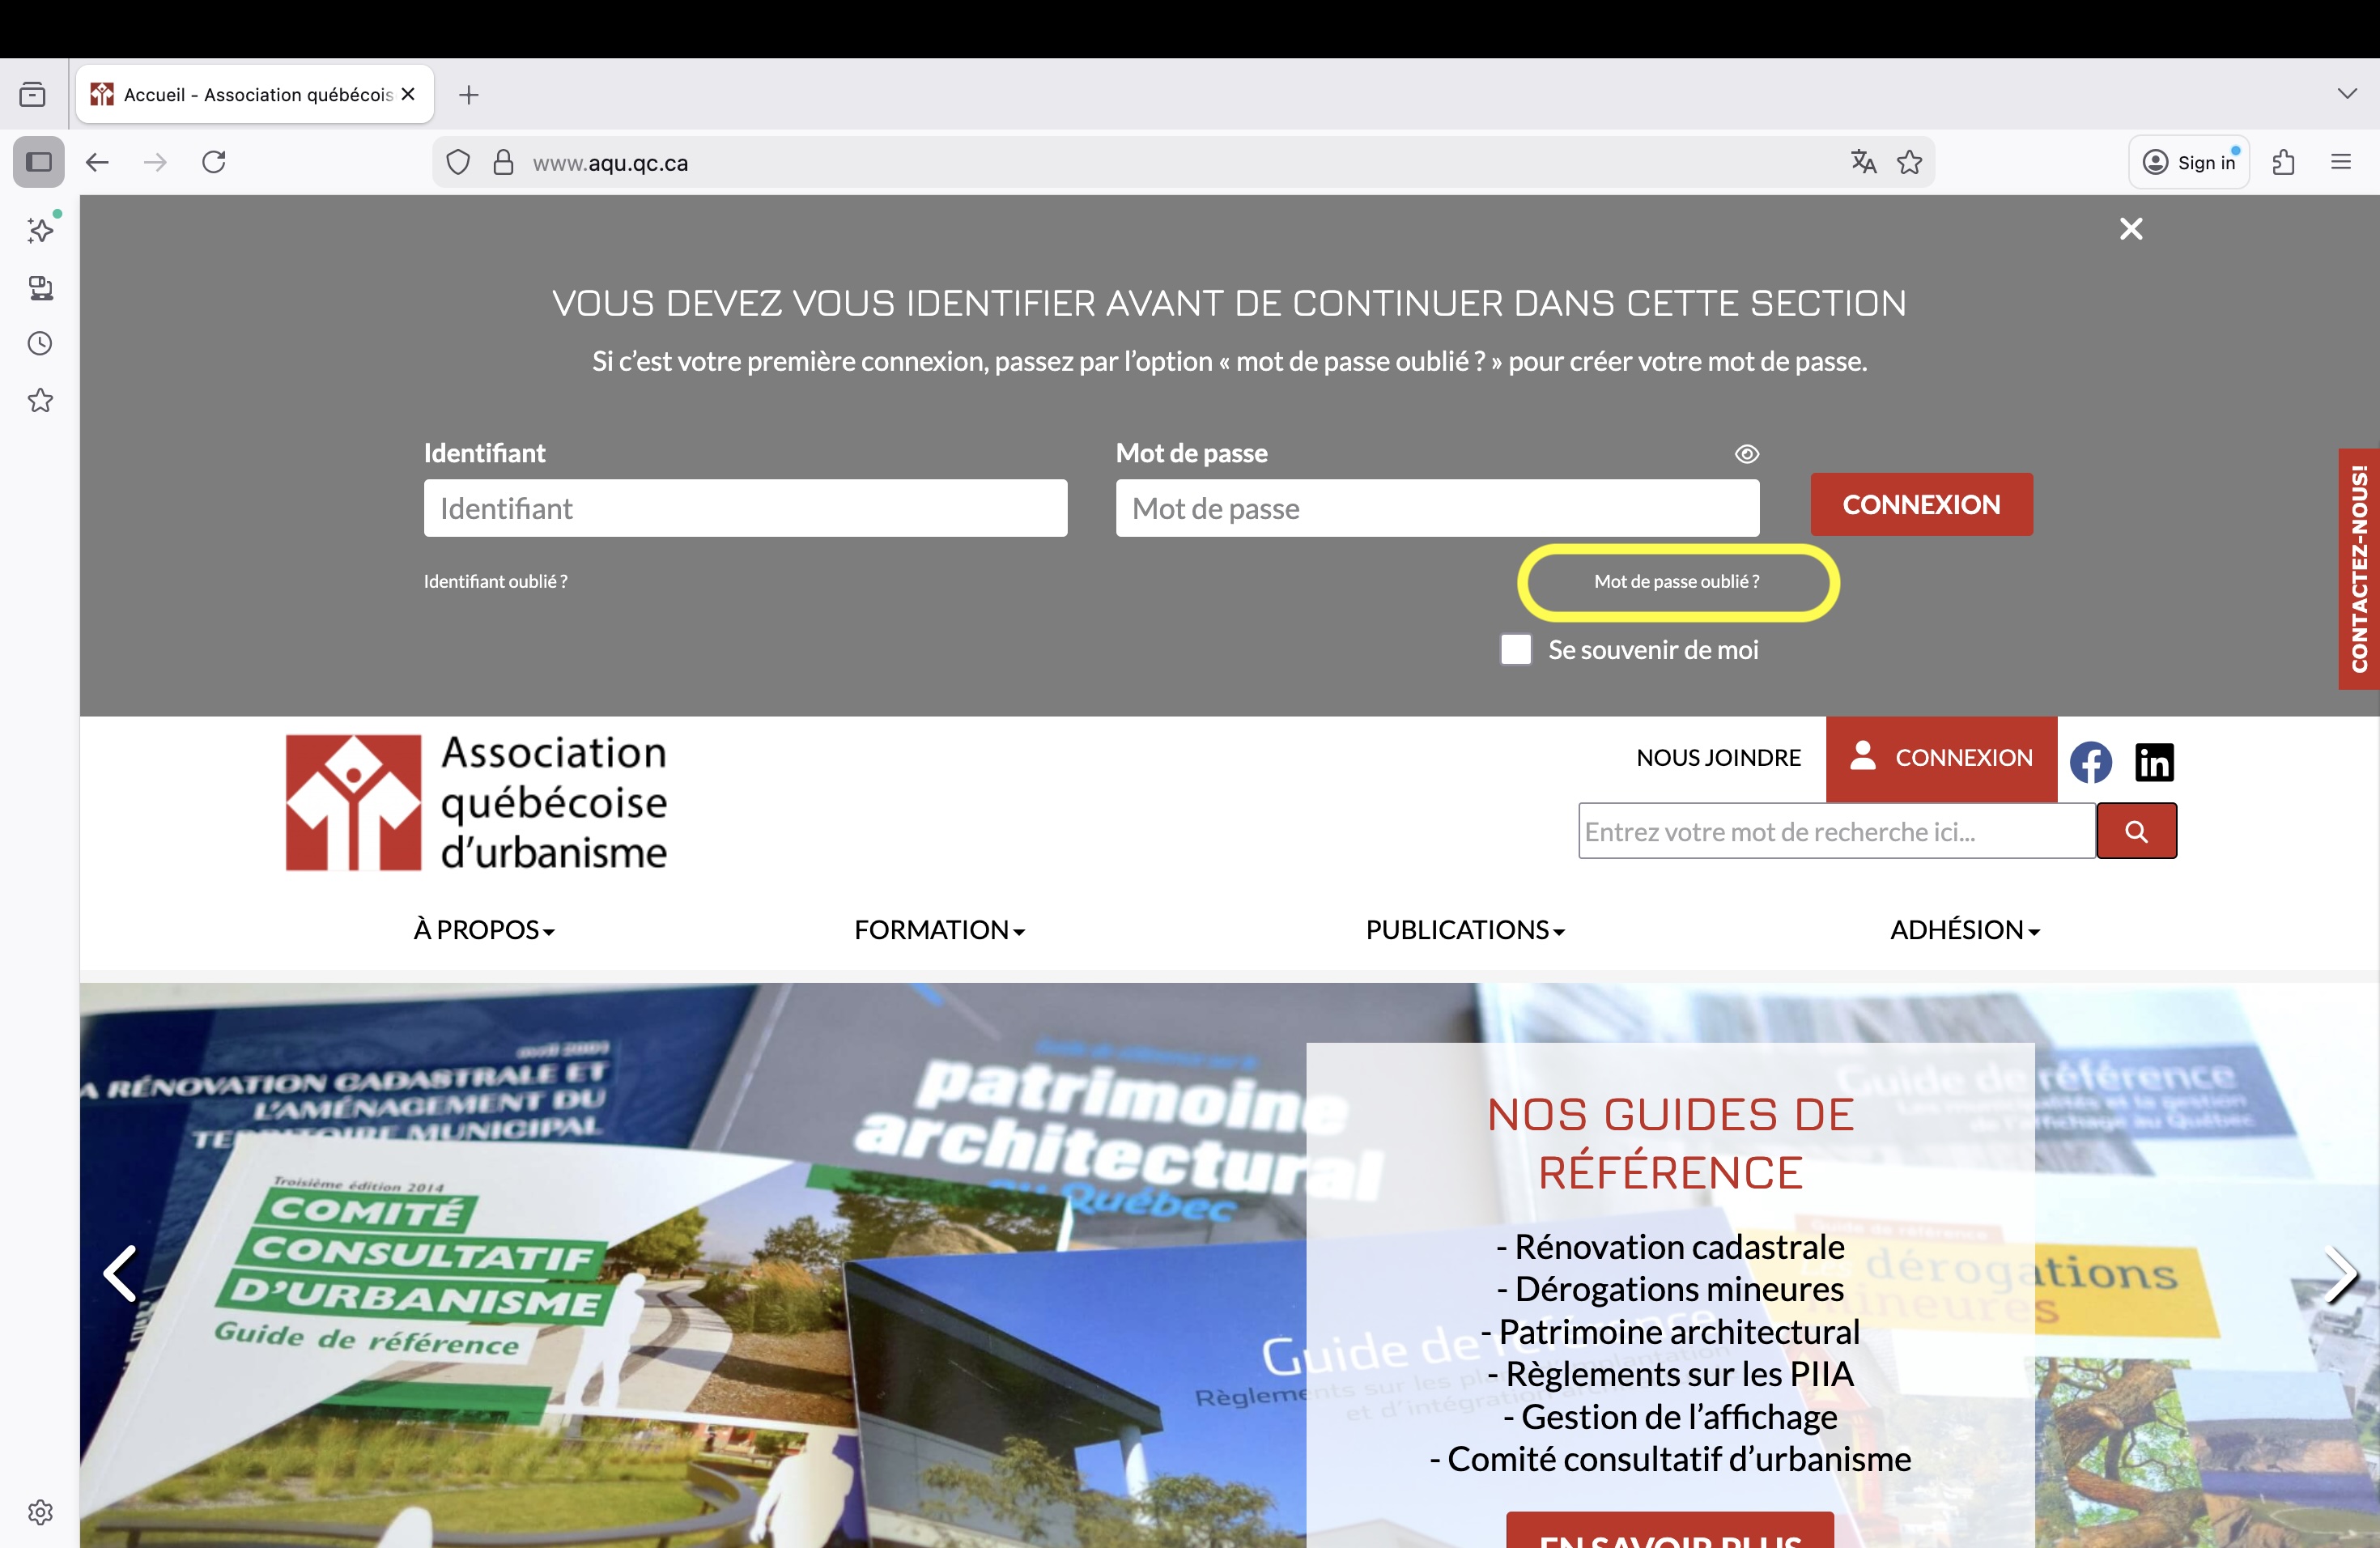2380x1548 pixels.
Task: Expand the À PROPOS dropdown menu
Action: pyautogui.click(x=484, y=930)
